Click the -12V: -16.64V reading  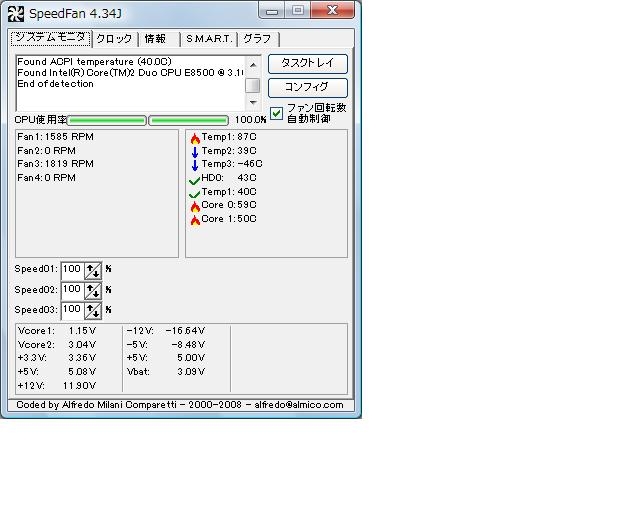click(x=166, y=331)
